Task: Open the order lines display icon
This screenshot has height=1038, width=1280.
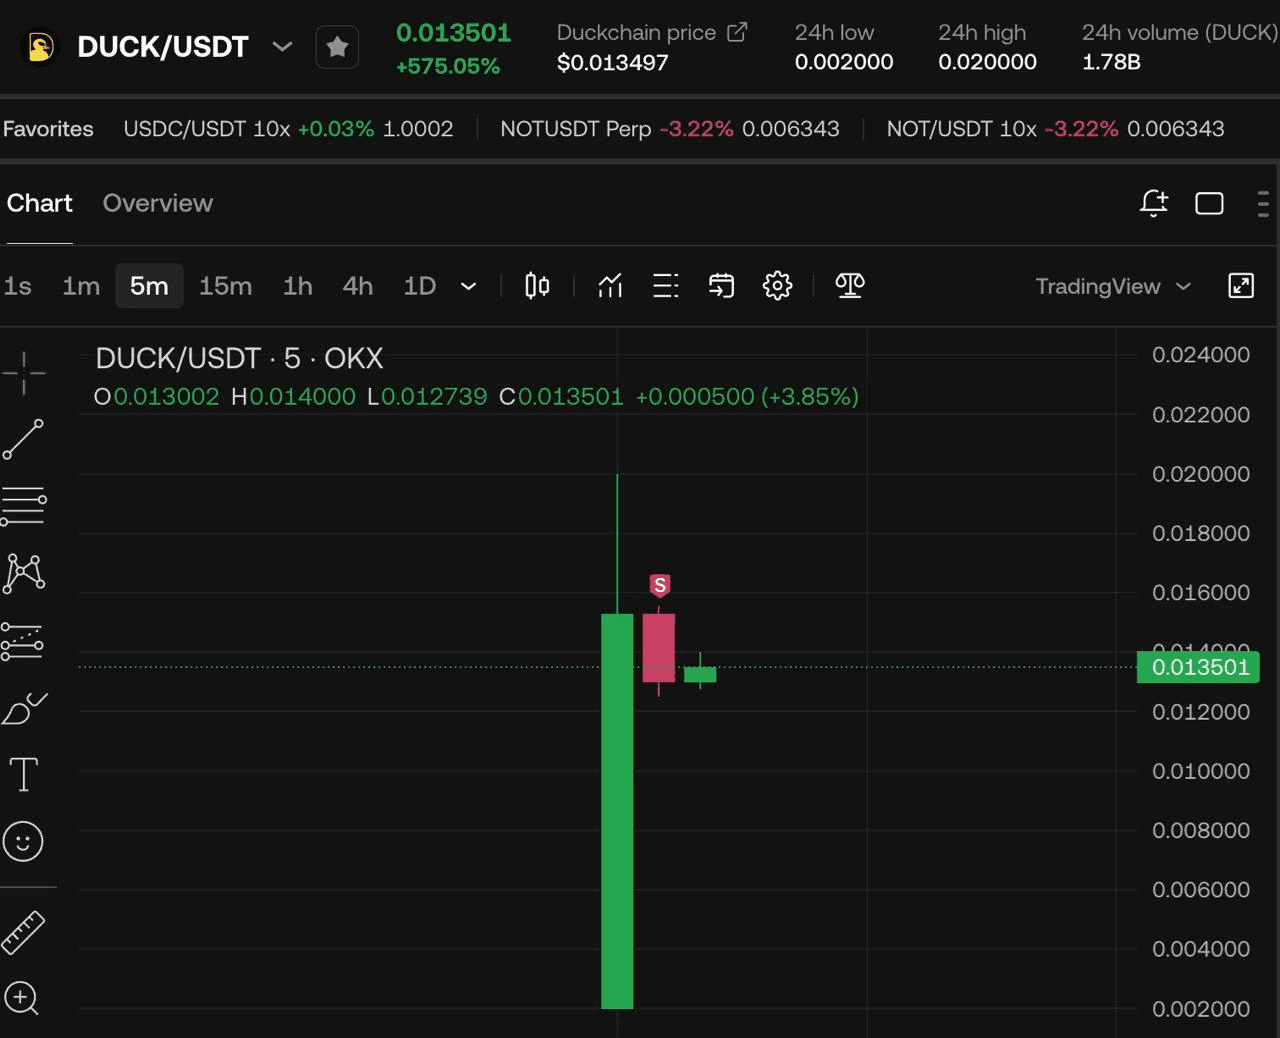Action: coord(665,286)
